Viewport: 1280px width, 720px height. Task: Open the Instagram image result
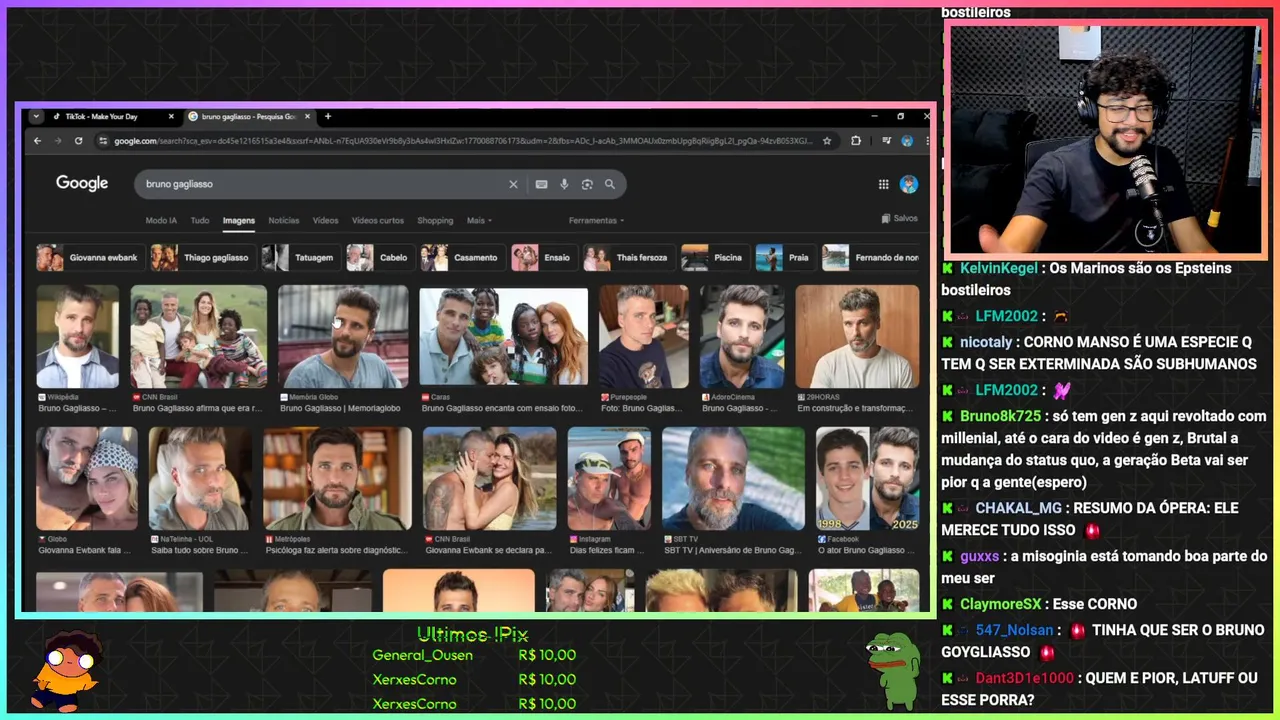609,479
